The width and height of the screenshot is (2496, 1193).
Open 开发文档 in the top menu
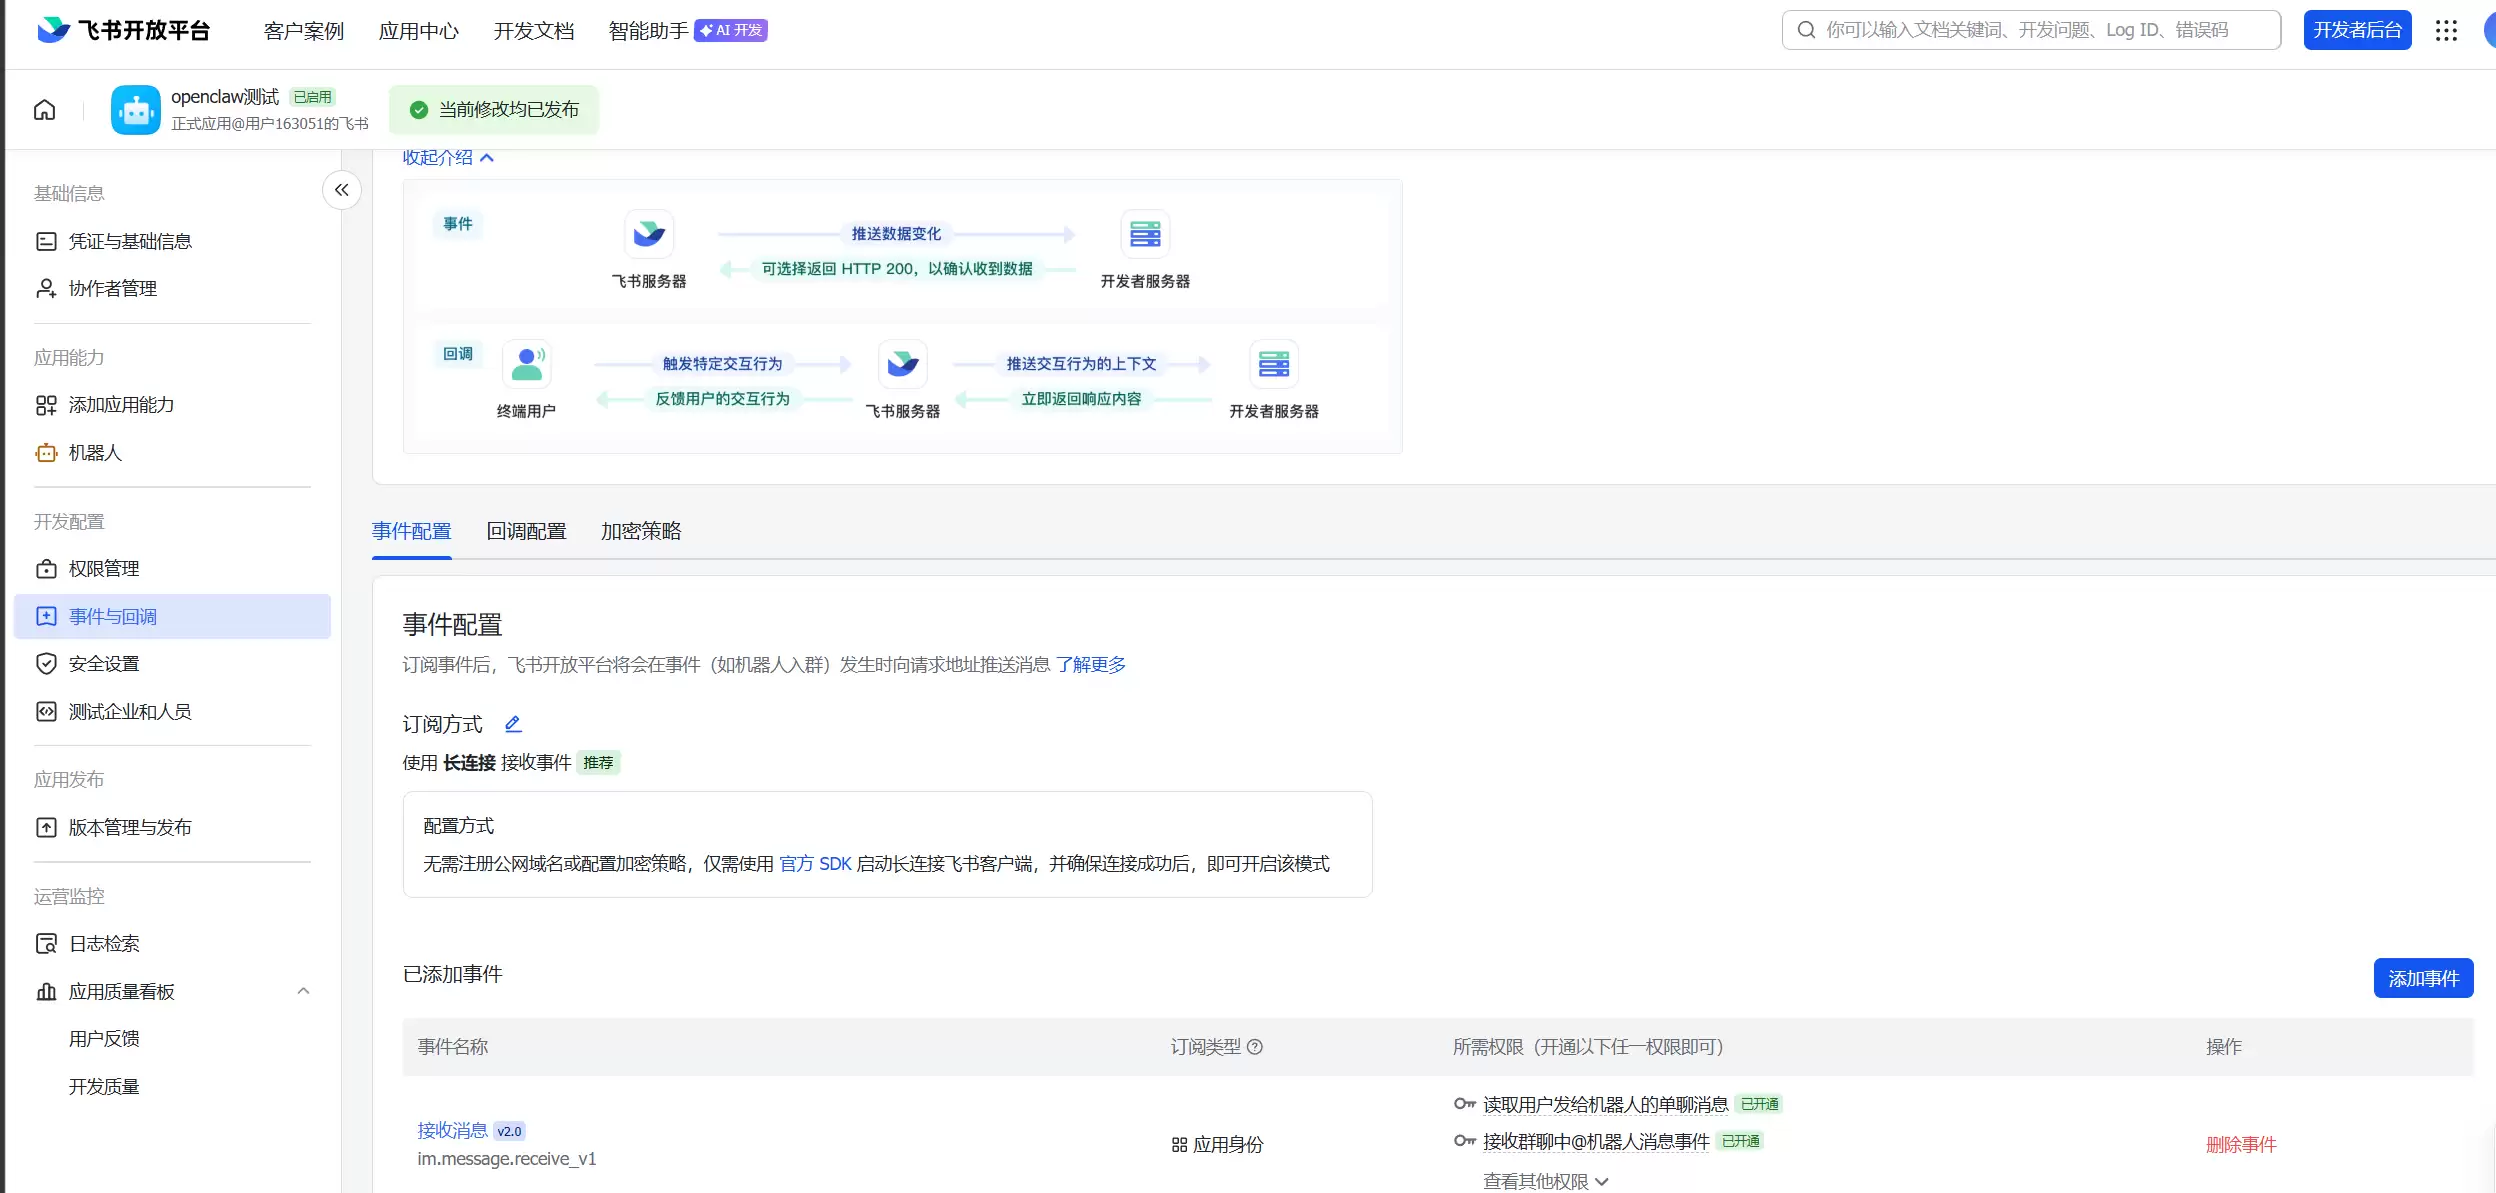[x=533, y=31]
